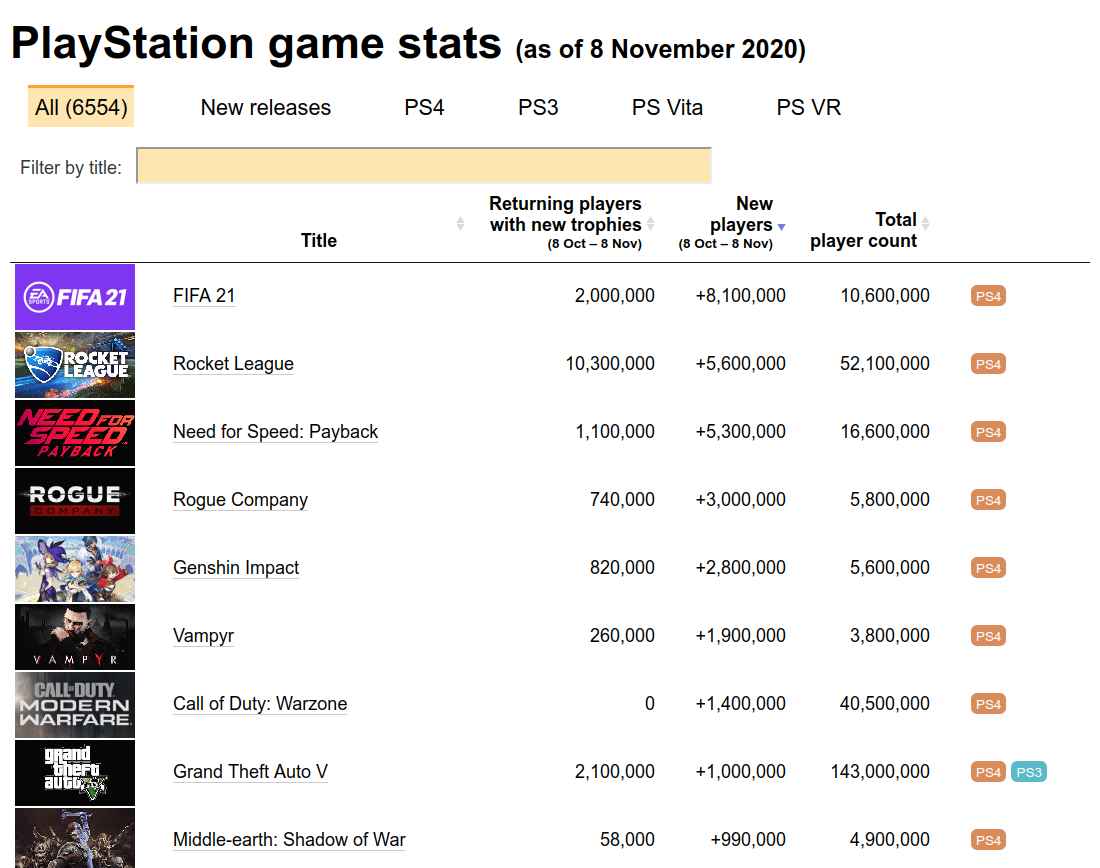Select the PS Vita tab
1100x868 pixels.
(667, 108)
